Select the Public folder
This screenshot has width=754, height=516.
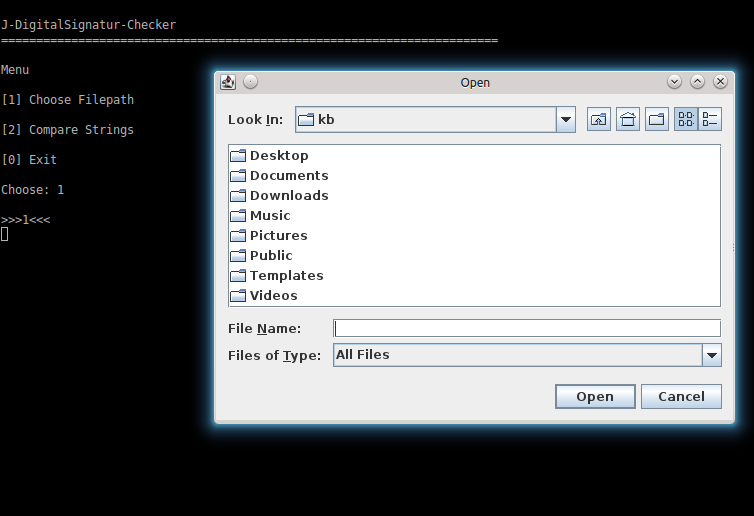click(x=261, y=255)
